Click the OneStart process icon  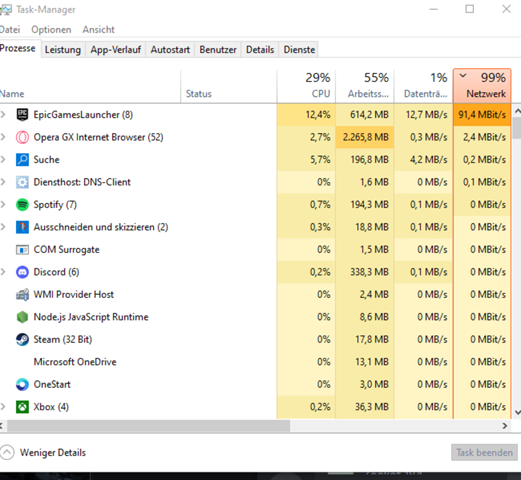click(x=22, y=384)
